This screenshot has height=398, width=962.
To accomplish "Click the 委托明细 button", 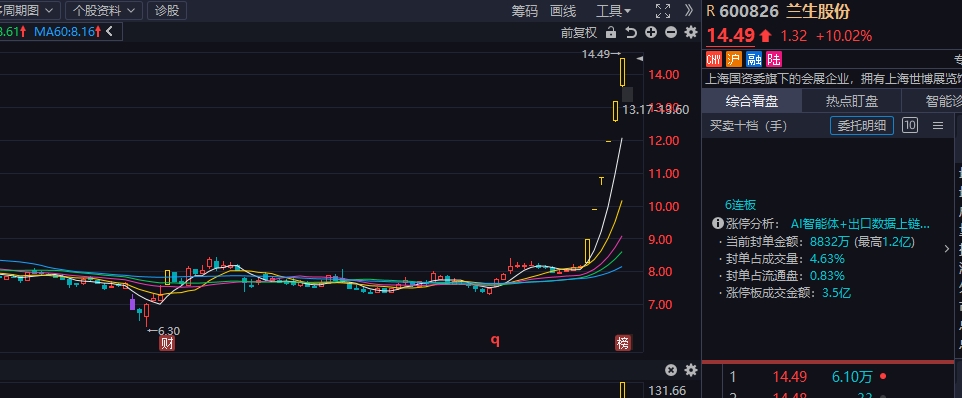I will tap(862, 126).
